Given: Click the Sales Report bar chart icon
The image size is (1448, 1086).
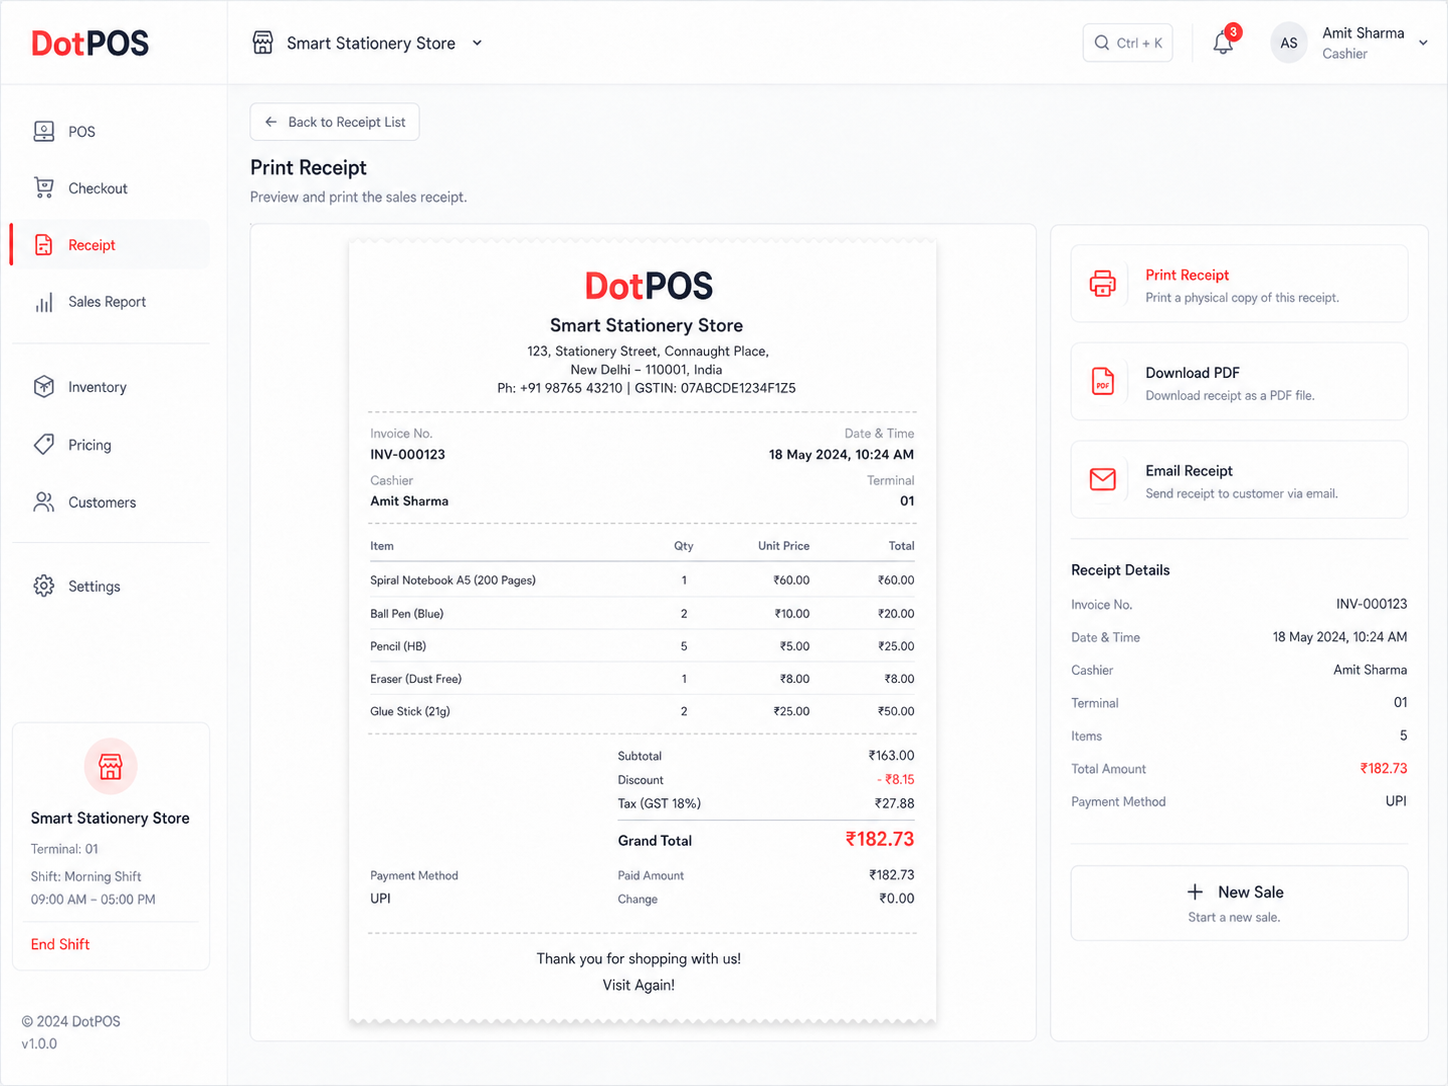Looking at the screenshot, I should [x=44, y=302].
